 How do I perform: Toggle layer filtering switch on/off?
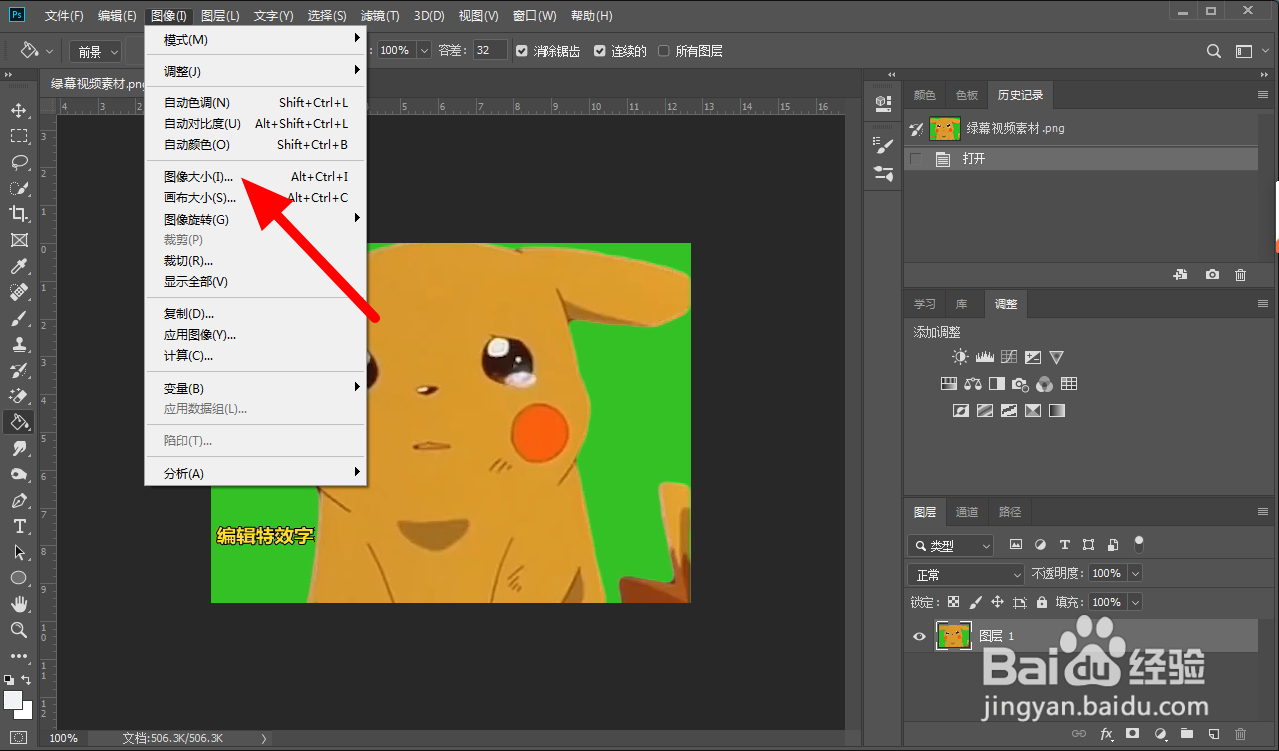(1138, 544)
